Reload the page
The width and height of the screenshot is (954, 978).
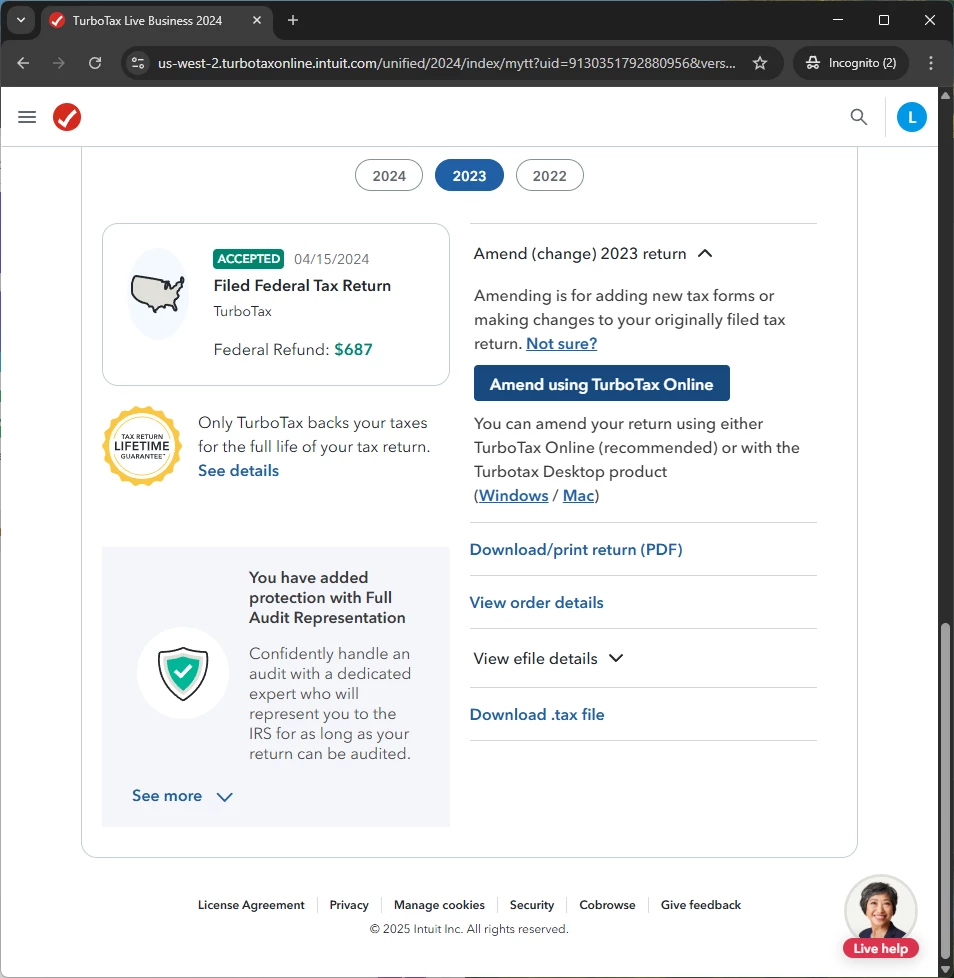pyautogui.click(x=95, y=63)
